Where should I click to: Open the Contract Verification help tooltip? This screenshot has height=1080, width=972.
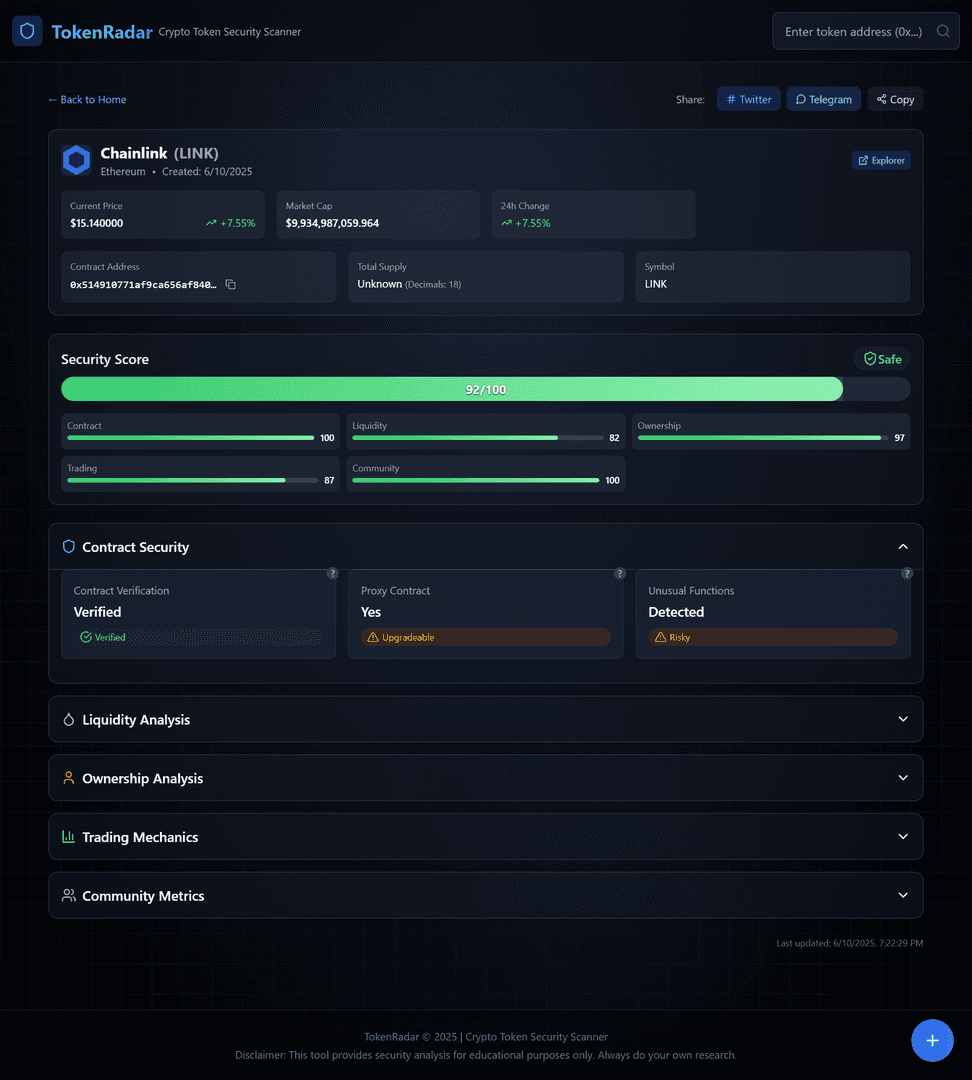(333, 573)
